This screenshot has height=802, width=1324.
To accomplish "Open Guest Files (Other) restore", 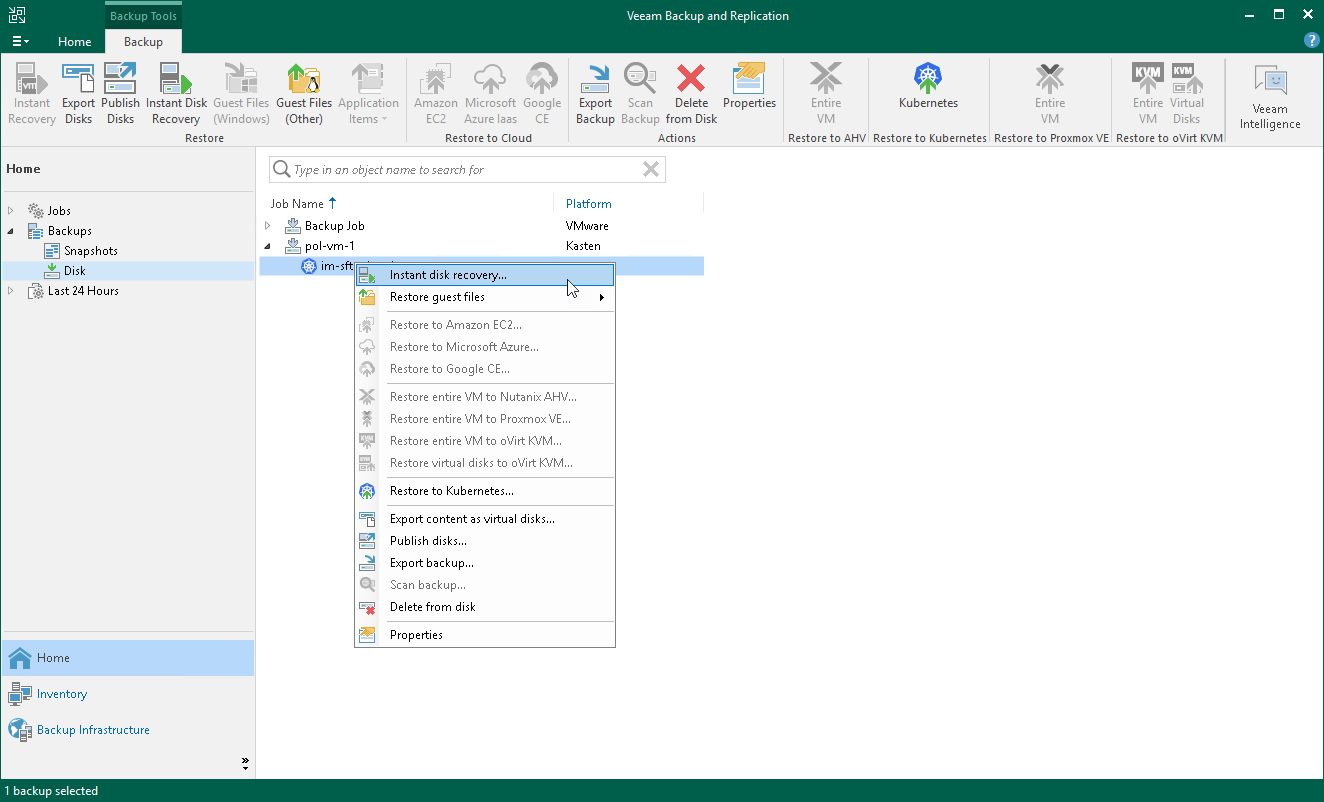I will (x=304, y=94).
